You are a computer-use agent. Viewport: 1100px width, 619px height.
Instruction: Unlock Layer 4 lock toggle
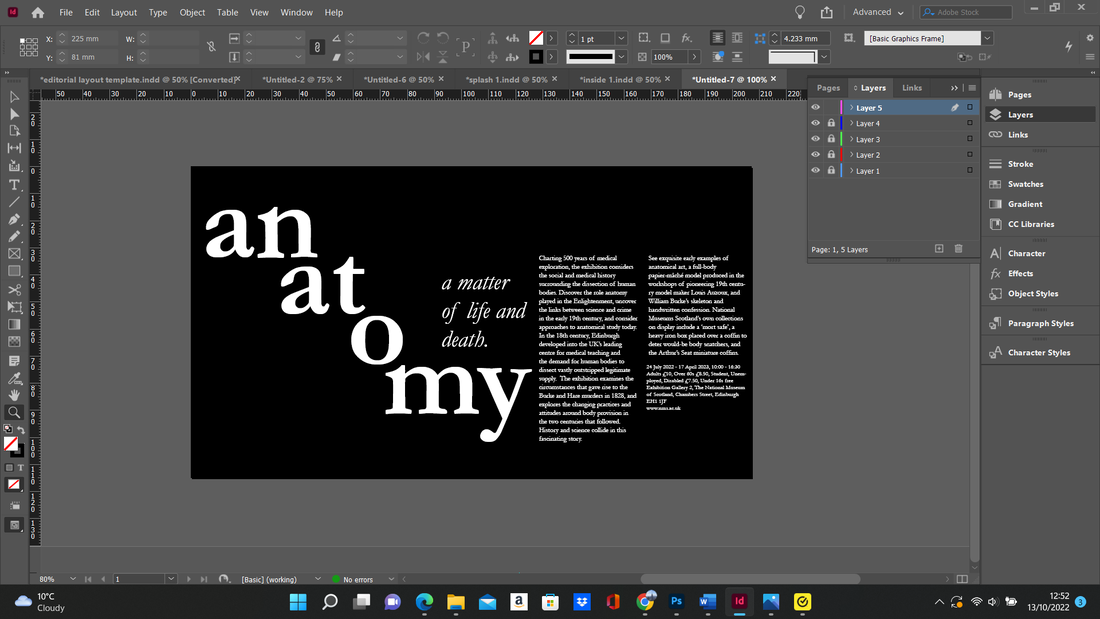(831, 123)
